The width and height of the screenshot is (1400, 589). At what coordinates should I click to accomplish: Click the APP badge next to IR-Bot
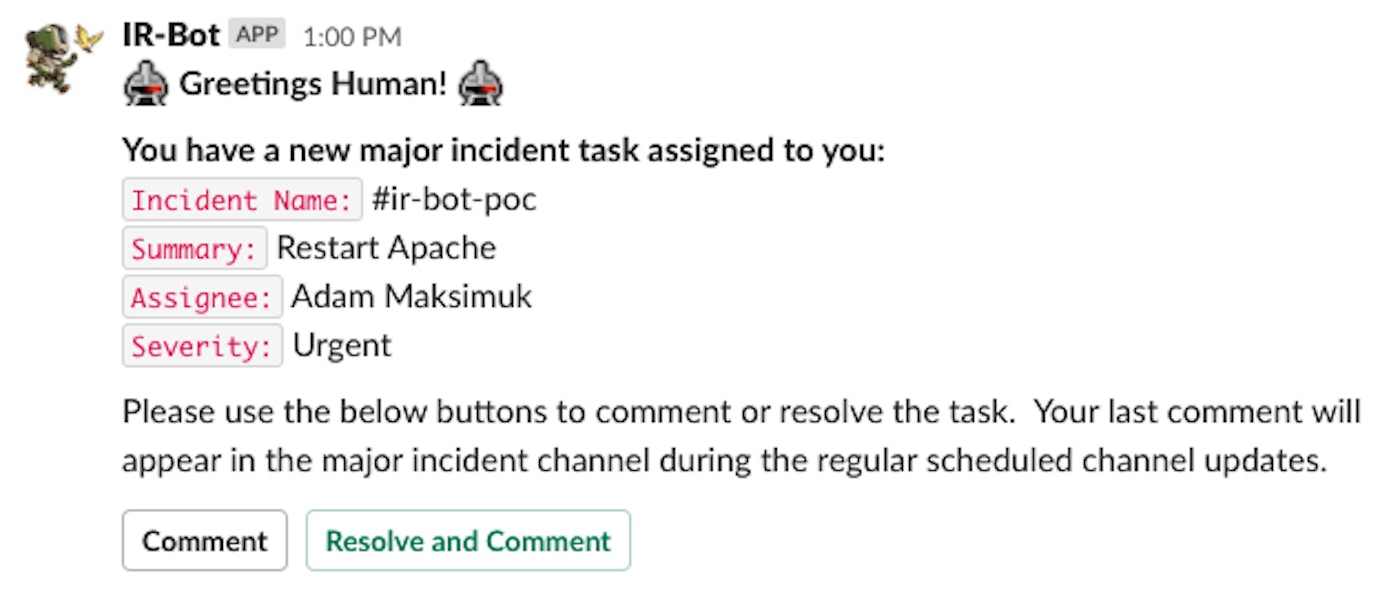pos(257,36)
